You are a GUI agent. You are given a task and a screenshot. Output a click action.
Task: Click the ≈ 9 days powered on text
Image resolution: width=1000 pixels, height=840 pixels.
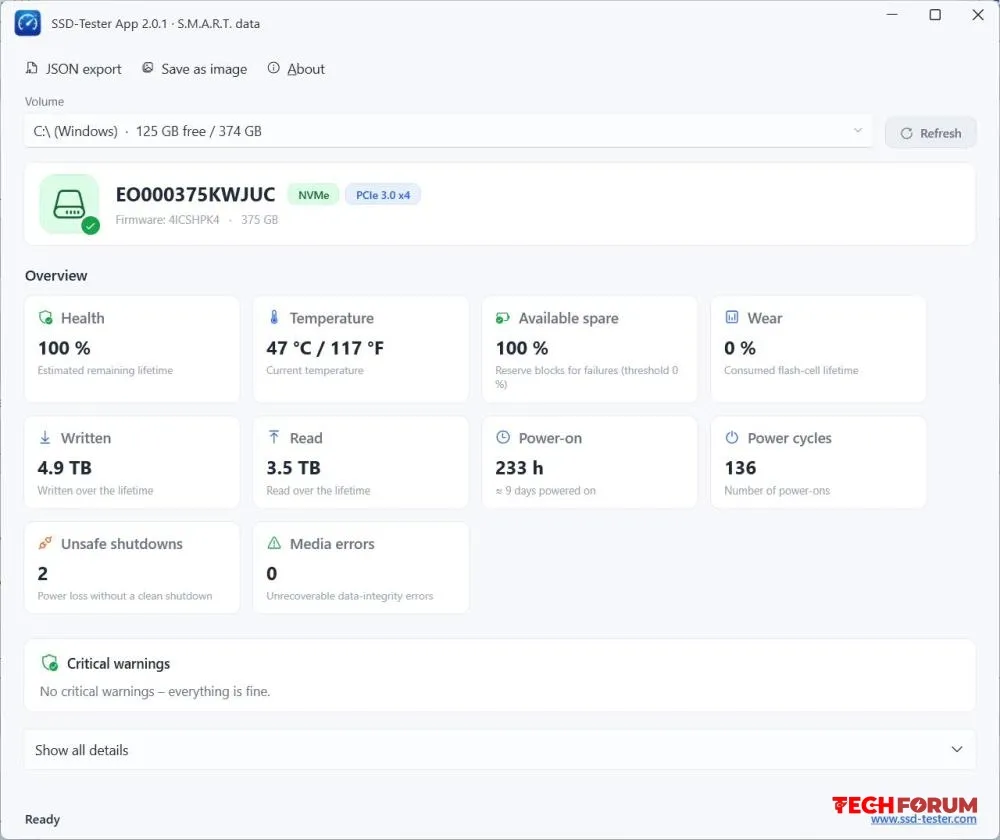(x=545, y=490)
